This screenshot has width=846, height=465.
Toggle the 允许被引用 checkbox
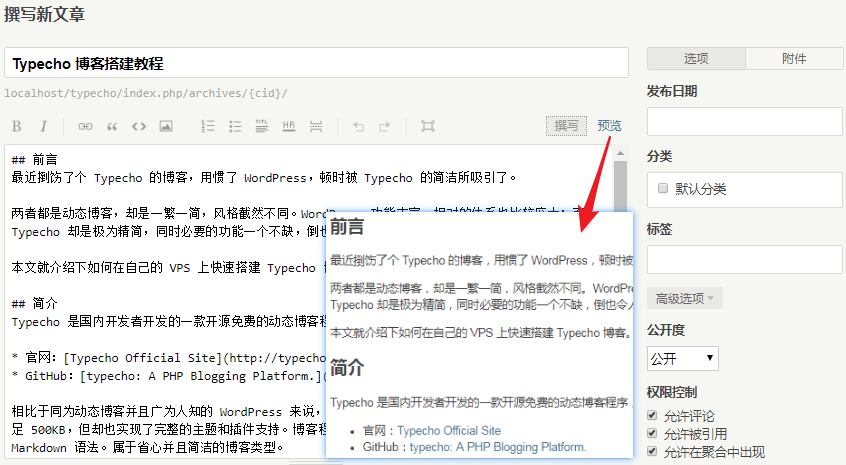click(652, 434)
